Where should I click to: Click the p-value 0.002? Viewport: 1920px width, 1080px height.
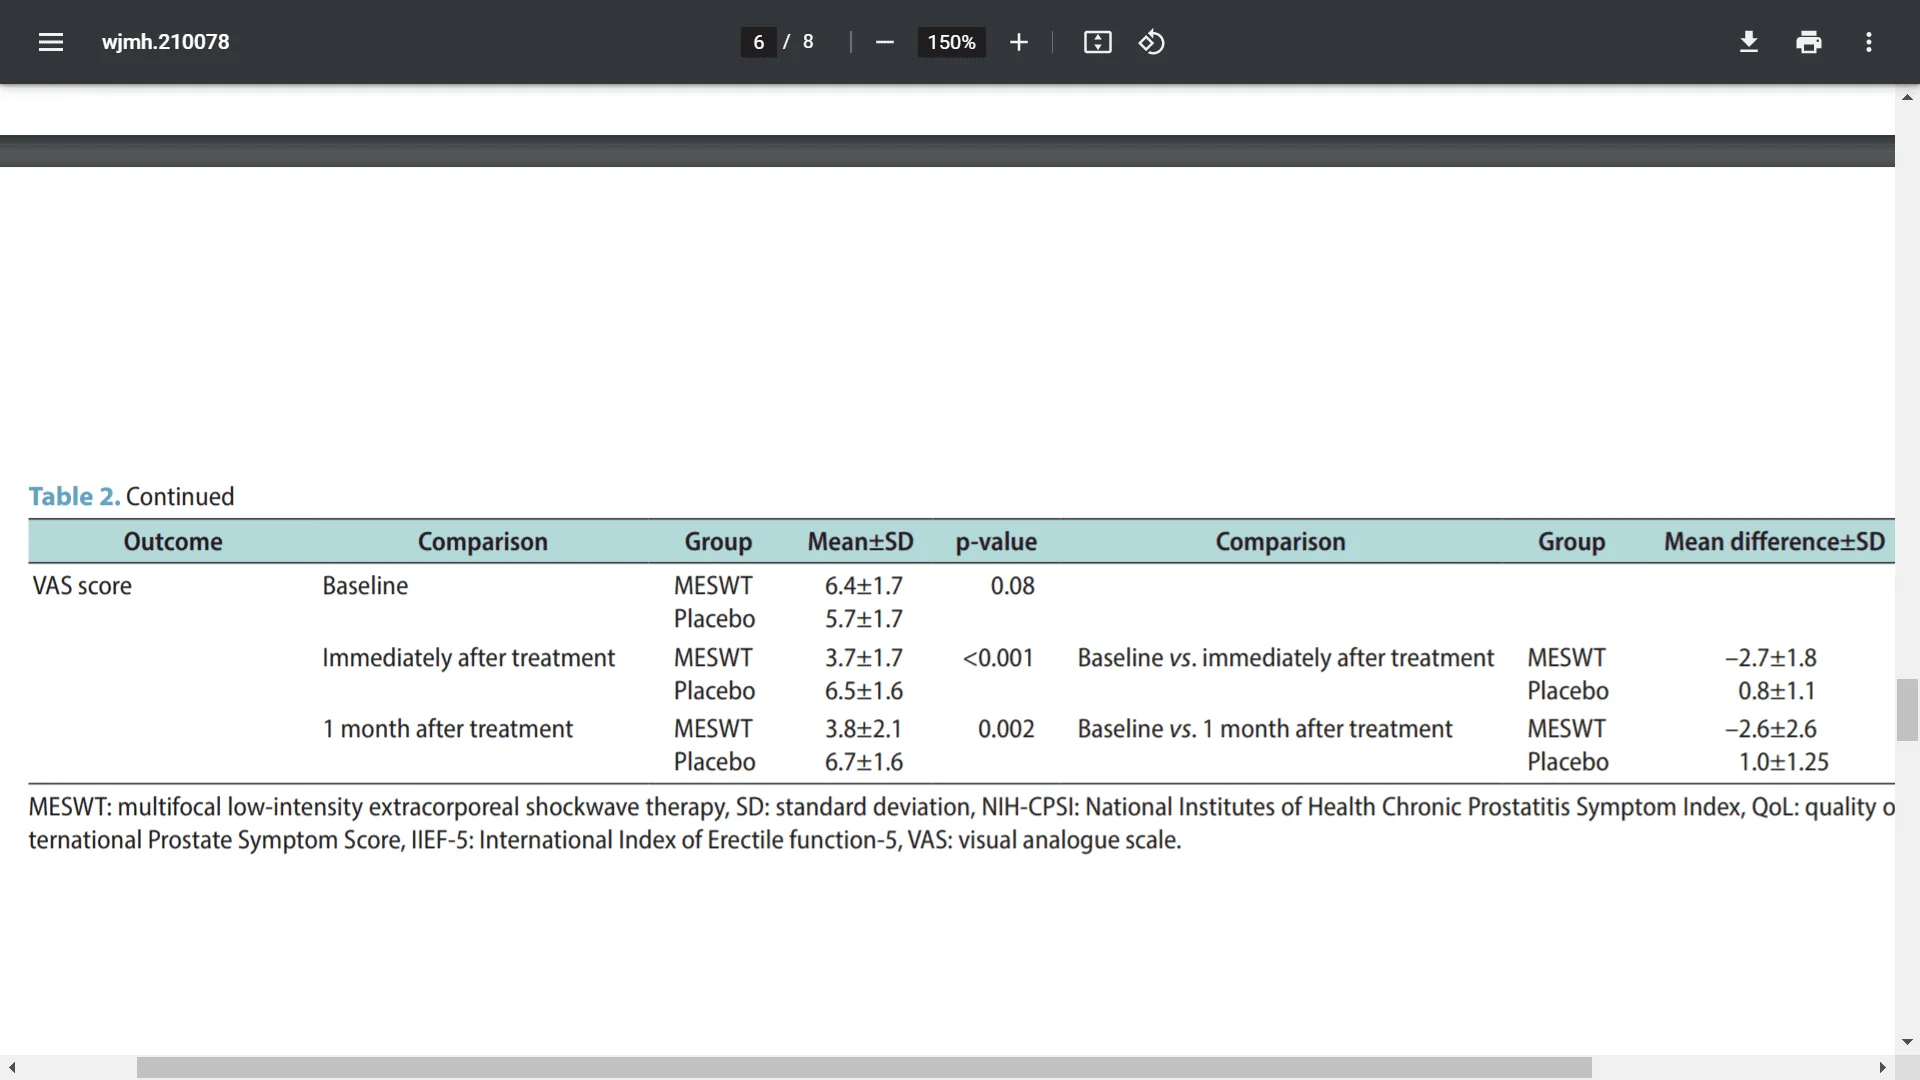click(1006, 728)
